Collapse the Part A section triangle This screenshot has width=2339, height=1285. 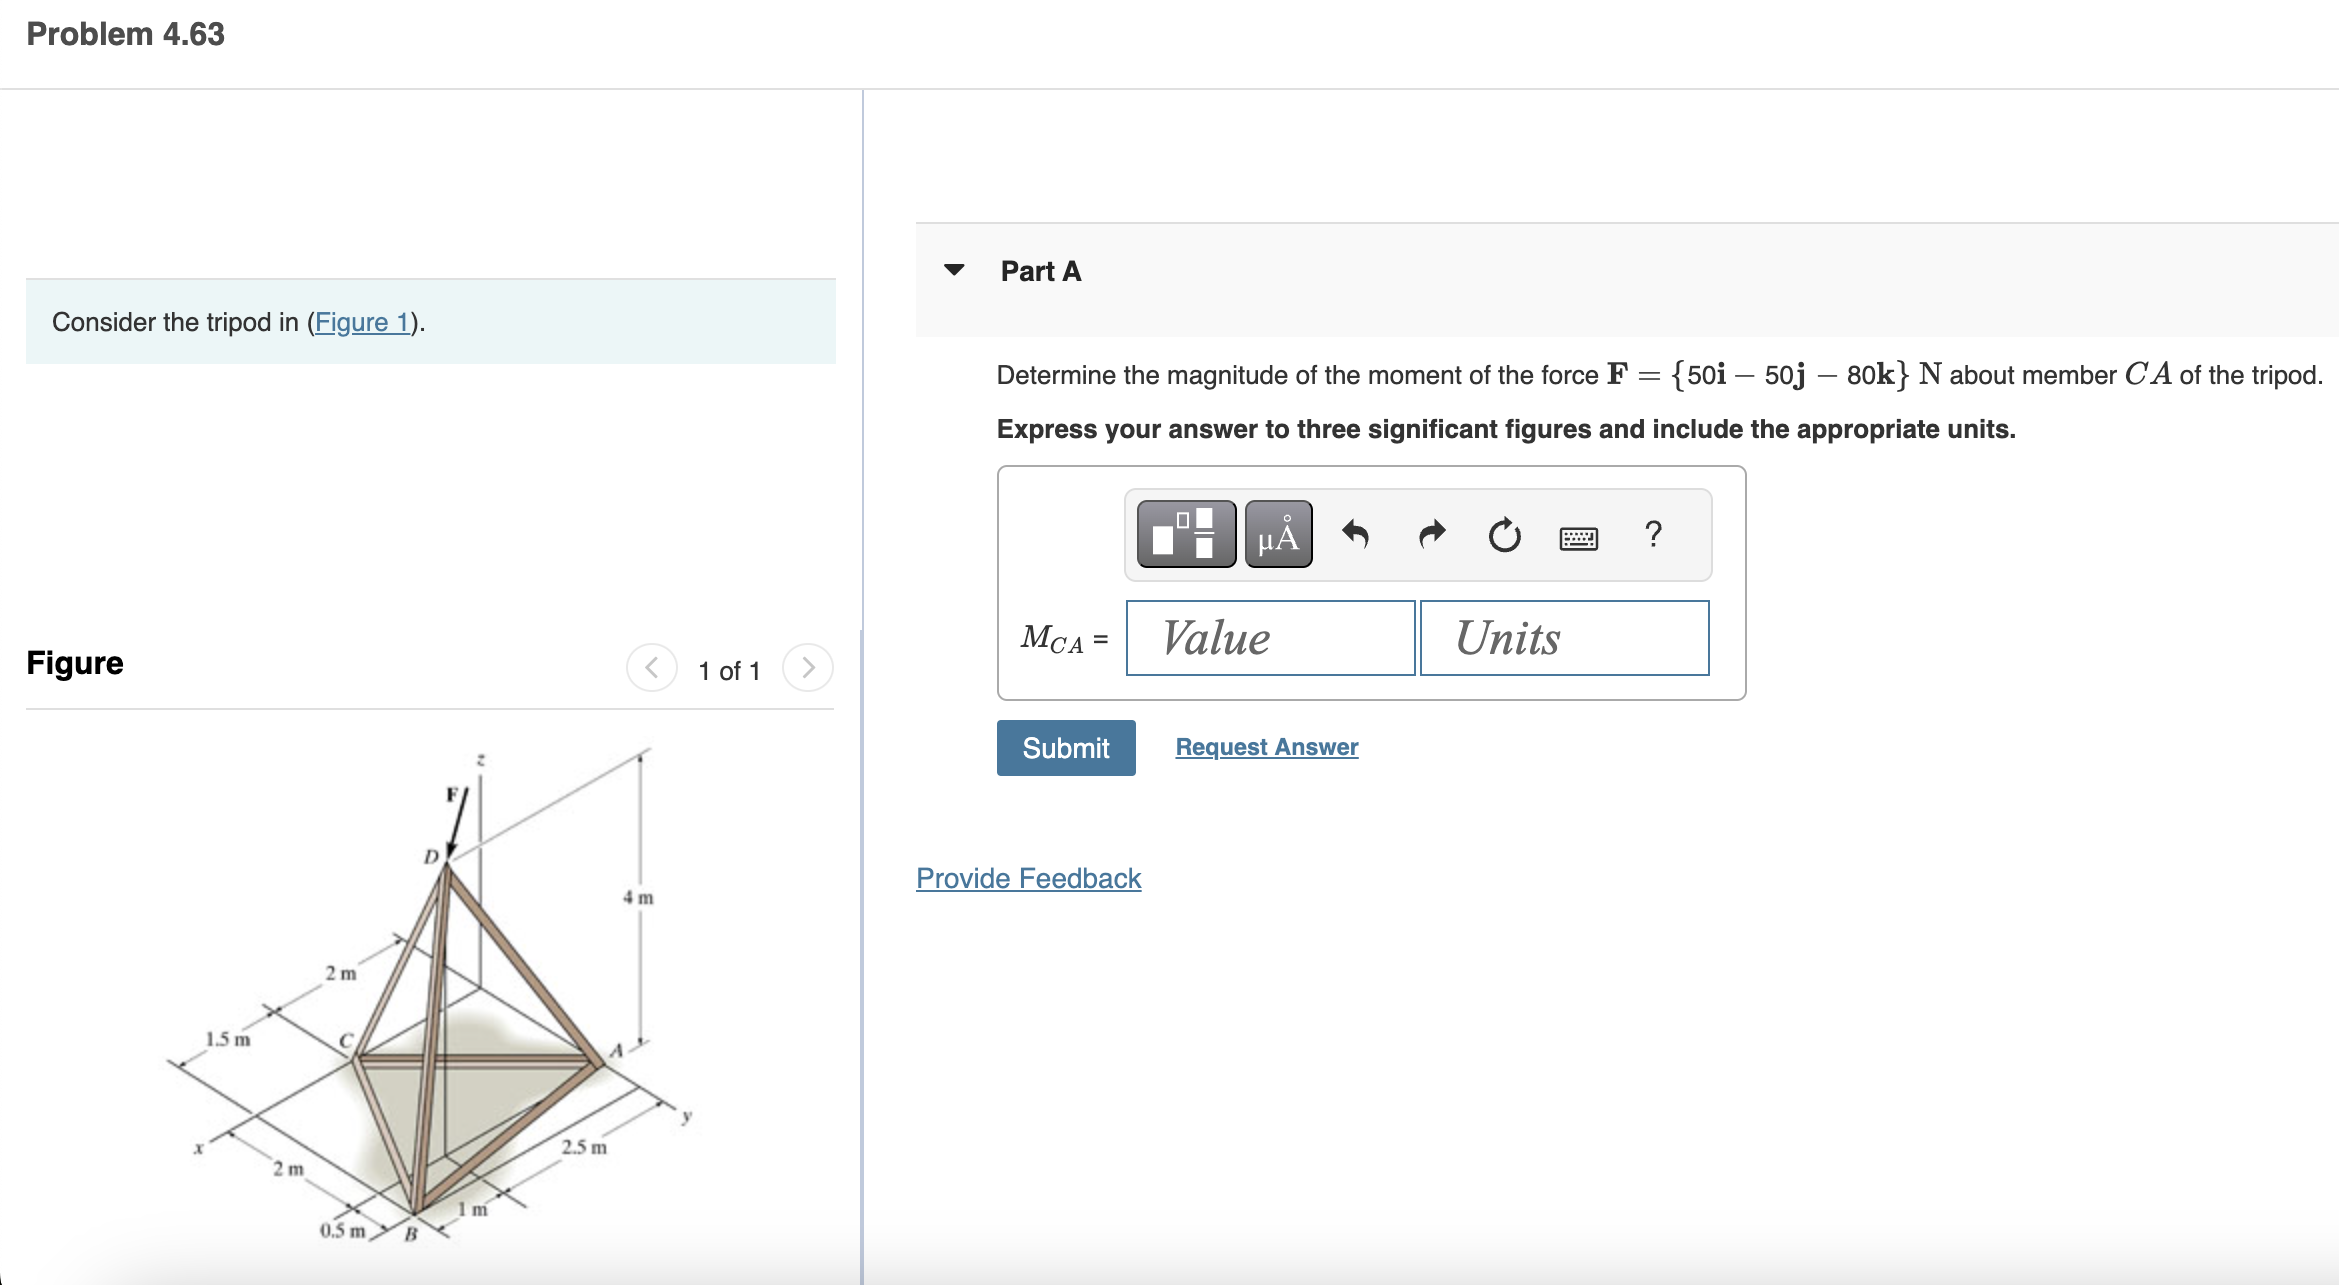[955, 269]
